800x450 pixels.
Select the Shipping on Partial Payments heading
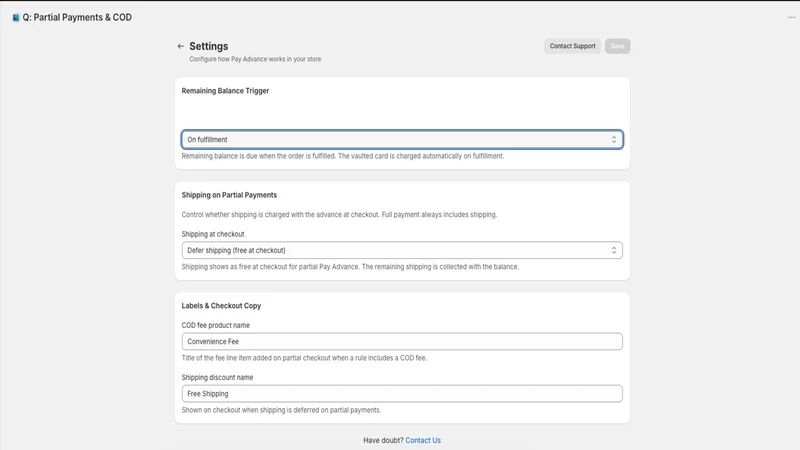click(x=229, y=195)
